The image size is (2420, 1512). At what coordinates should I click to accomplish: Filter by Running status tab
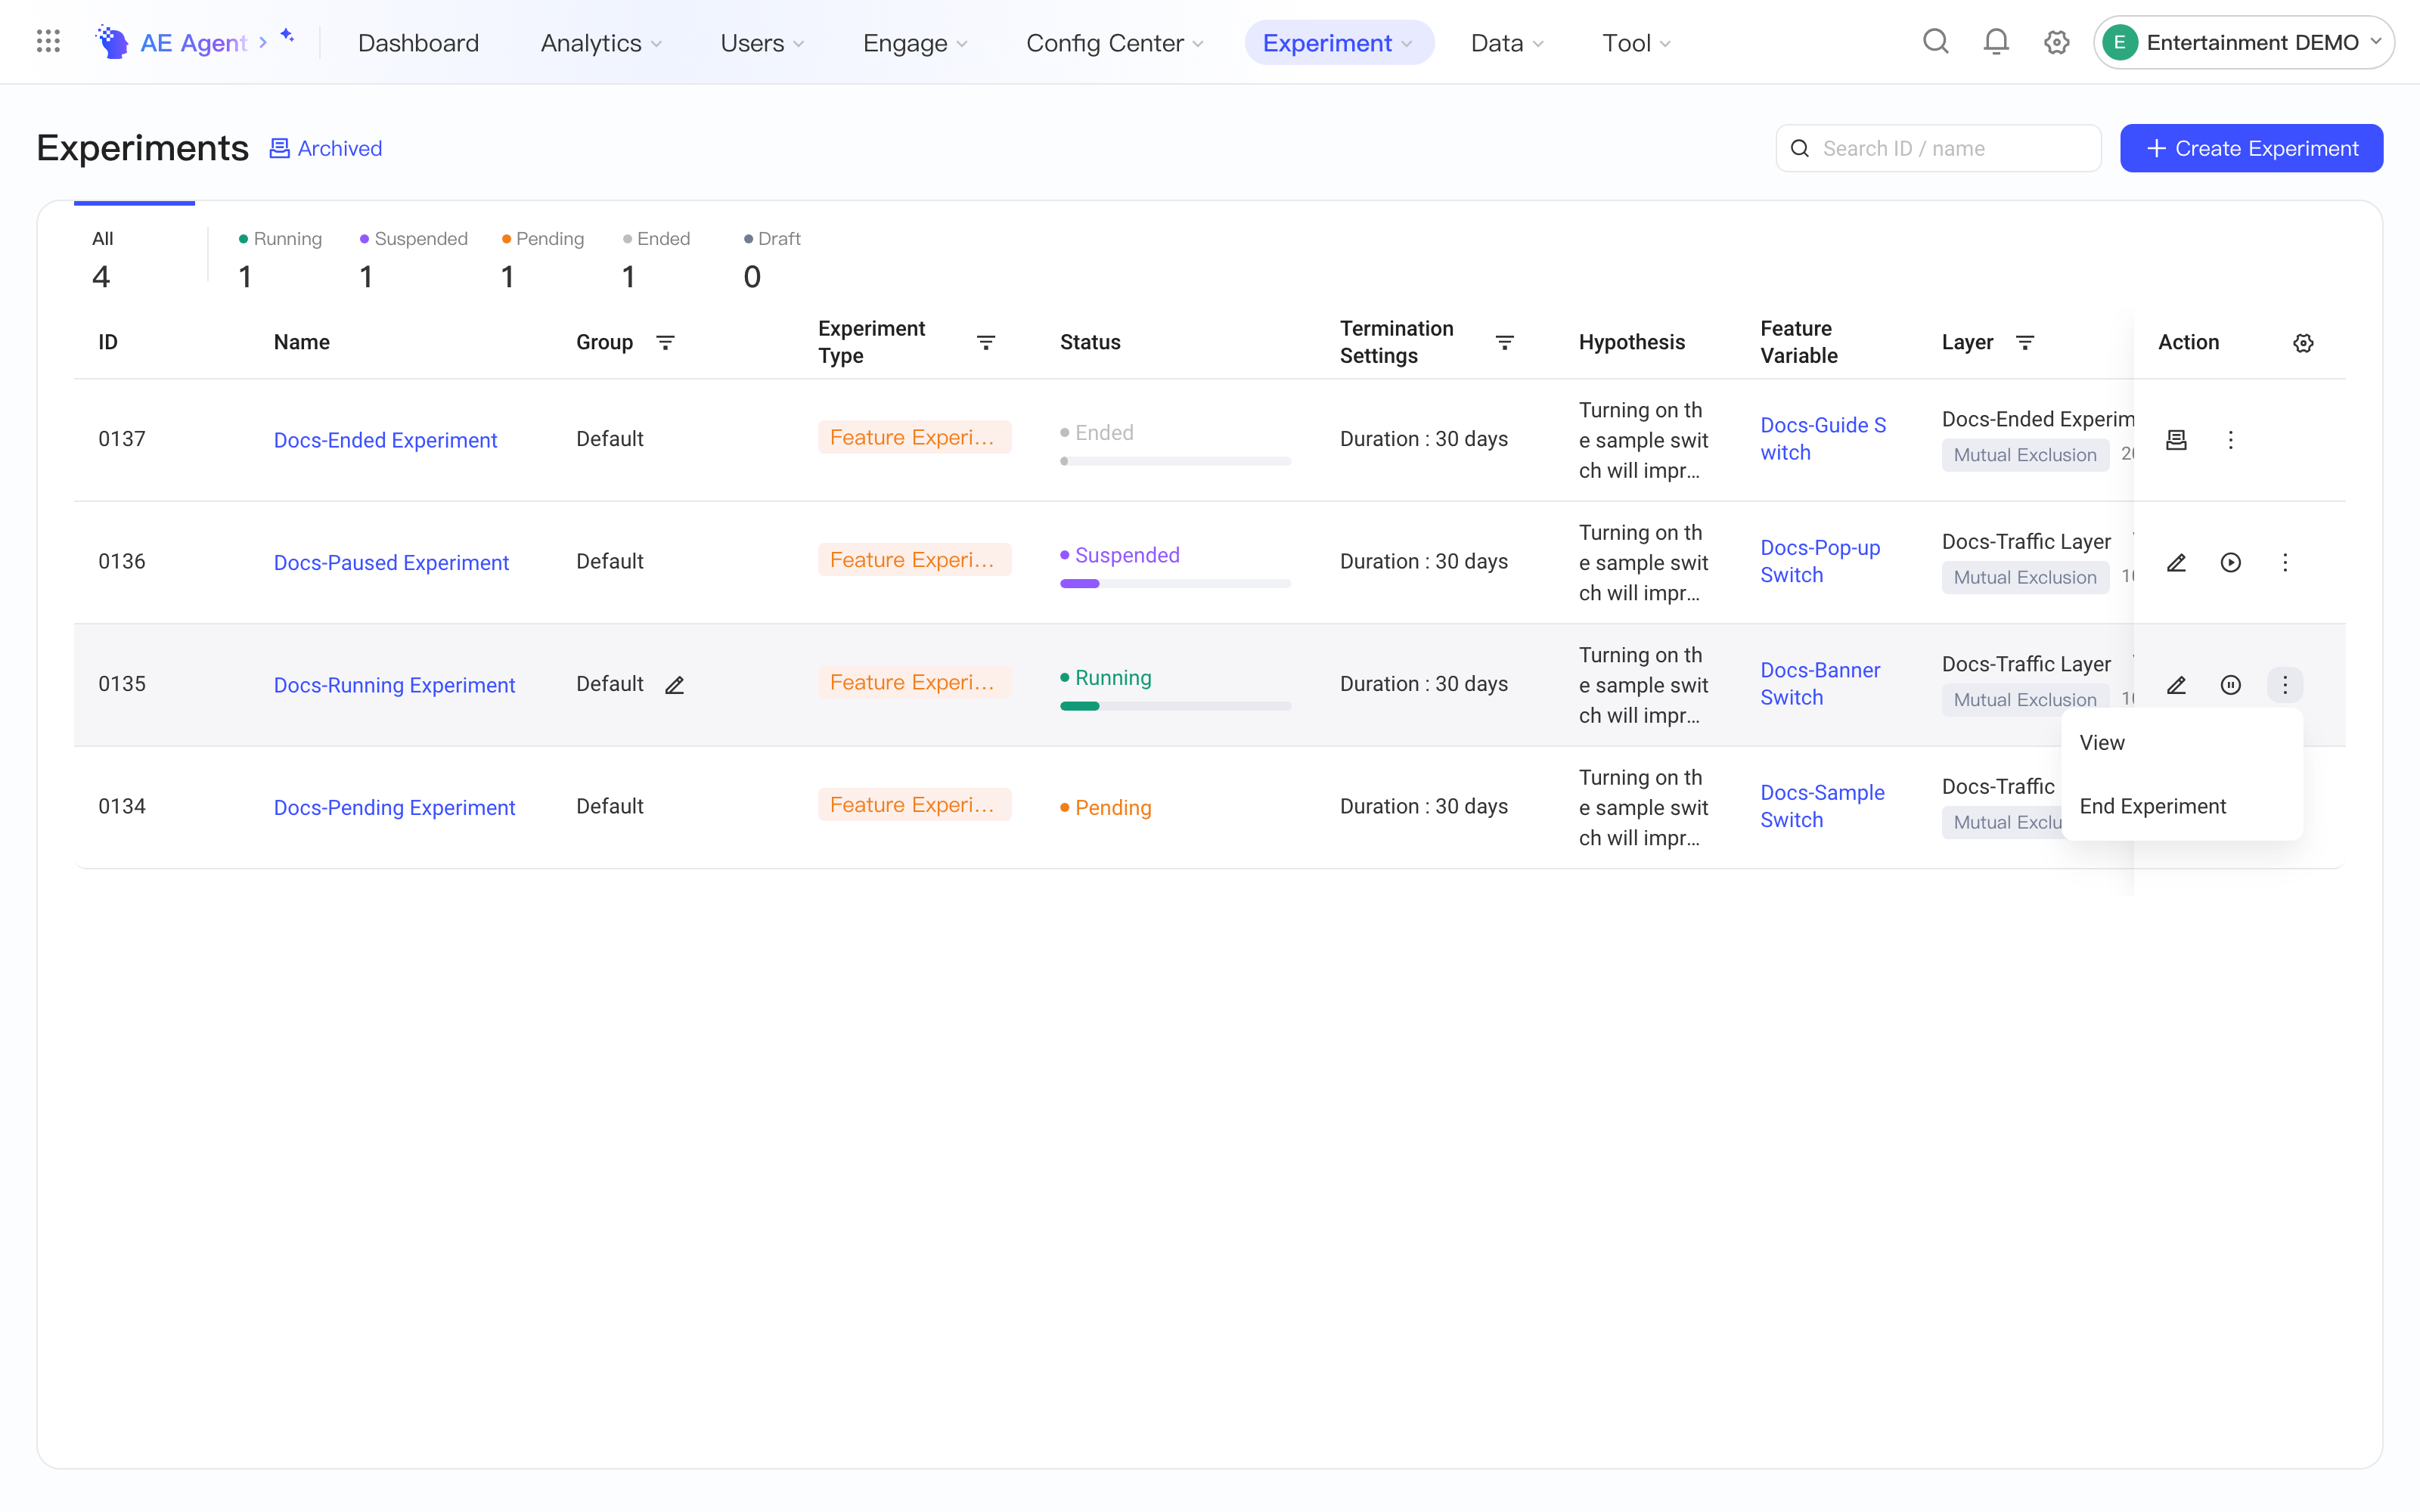(x=280, y=260)
